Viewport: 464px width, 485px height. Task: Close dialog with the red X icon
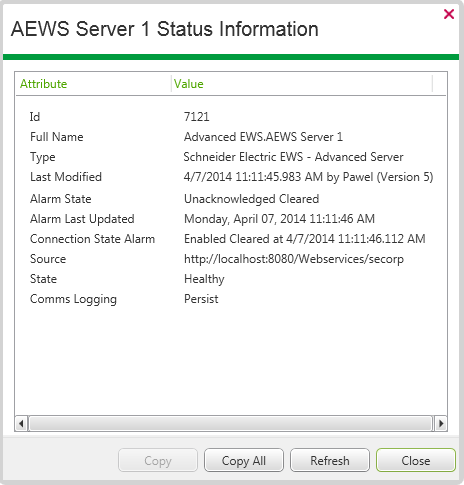(x=449, y=14)
